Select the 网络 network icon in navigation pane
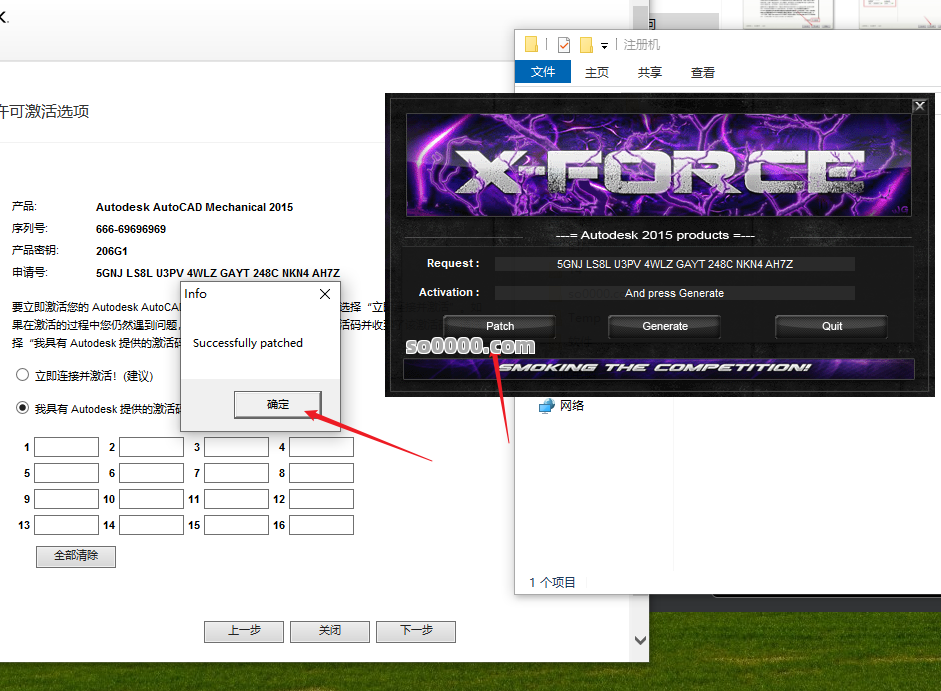Viewport: 941px width, 691px height. (x=546, y=406)
